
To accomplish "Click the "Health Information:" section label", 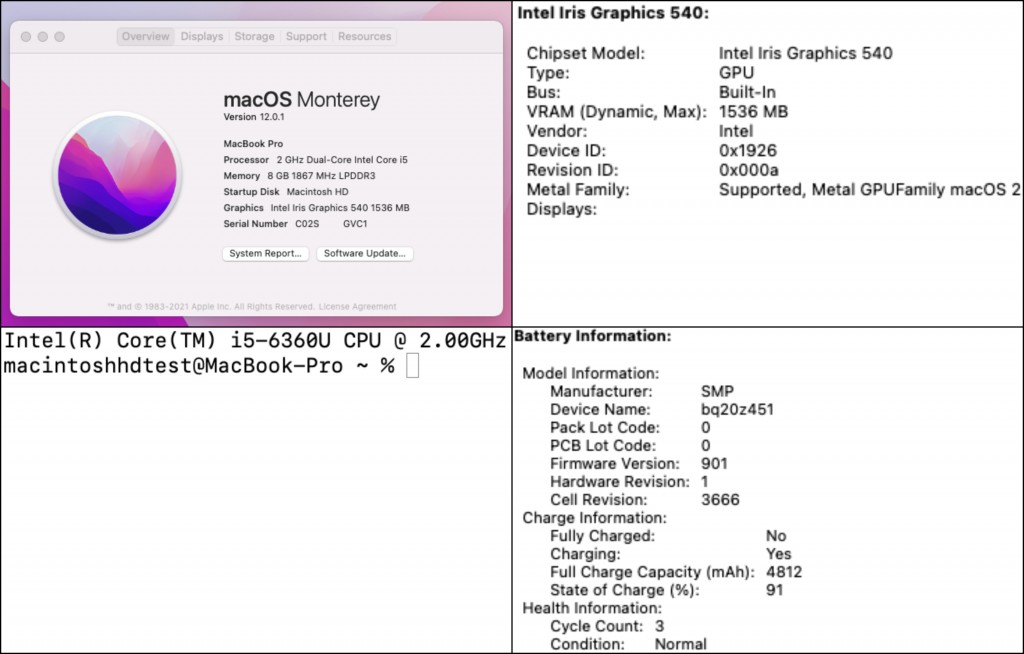I will (x=592, y=608).
